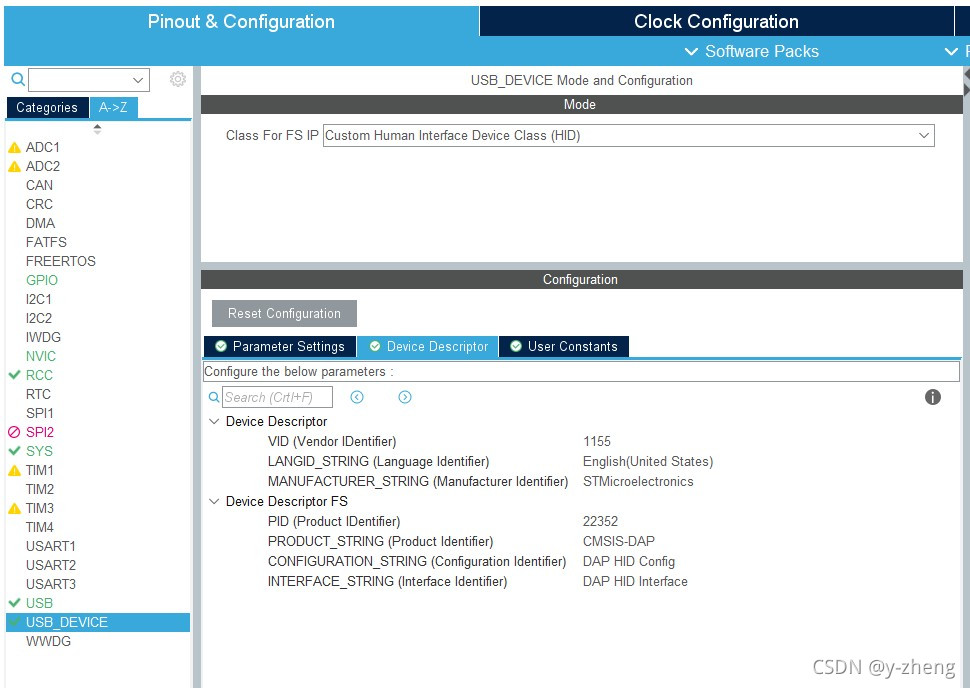Select the A->Z view tab
The image size is (970, 688).
[x=113, y=108]
